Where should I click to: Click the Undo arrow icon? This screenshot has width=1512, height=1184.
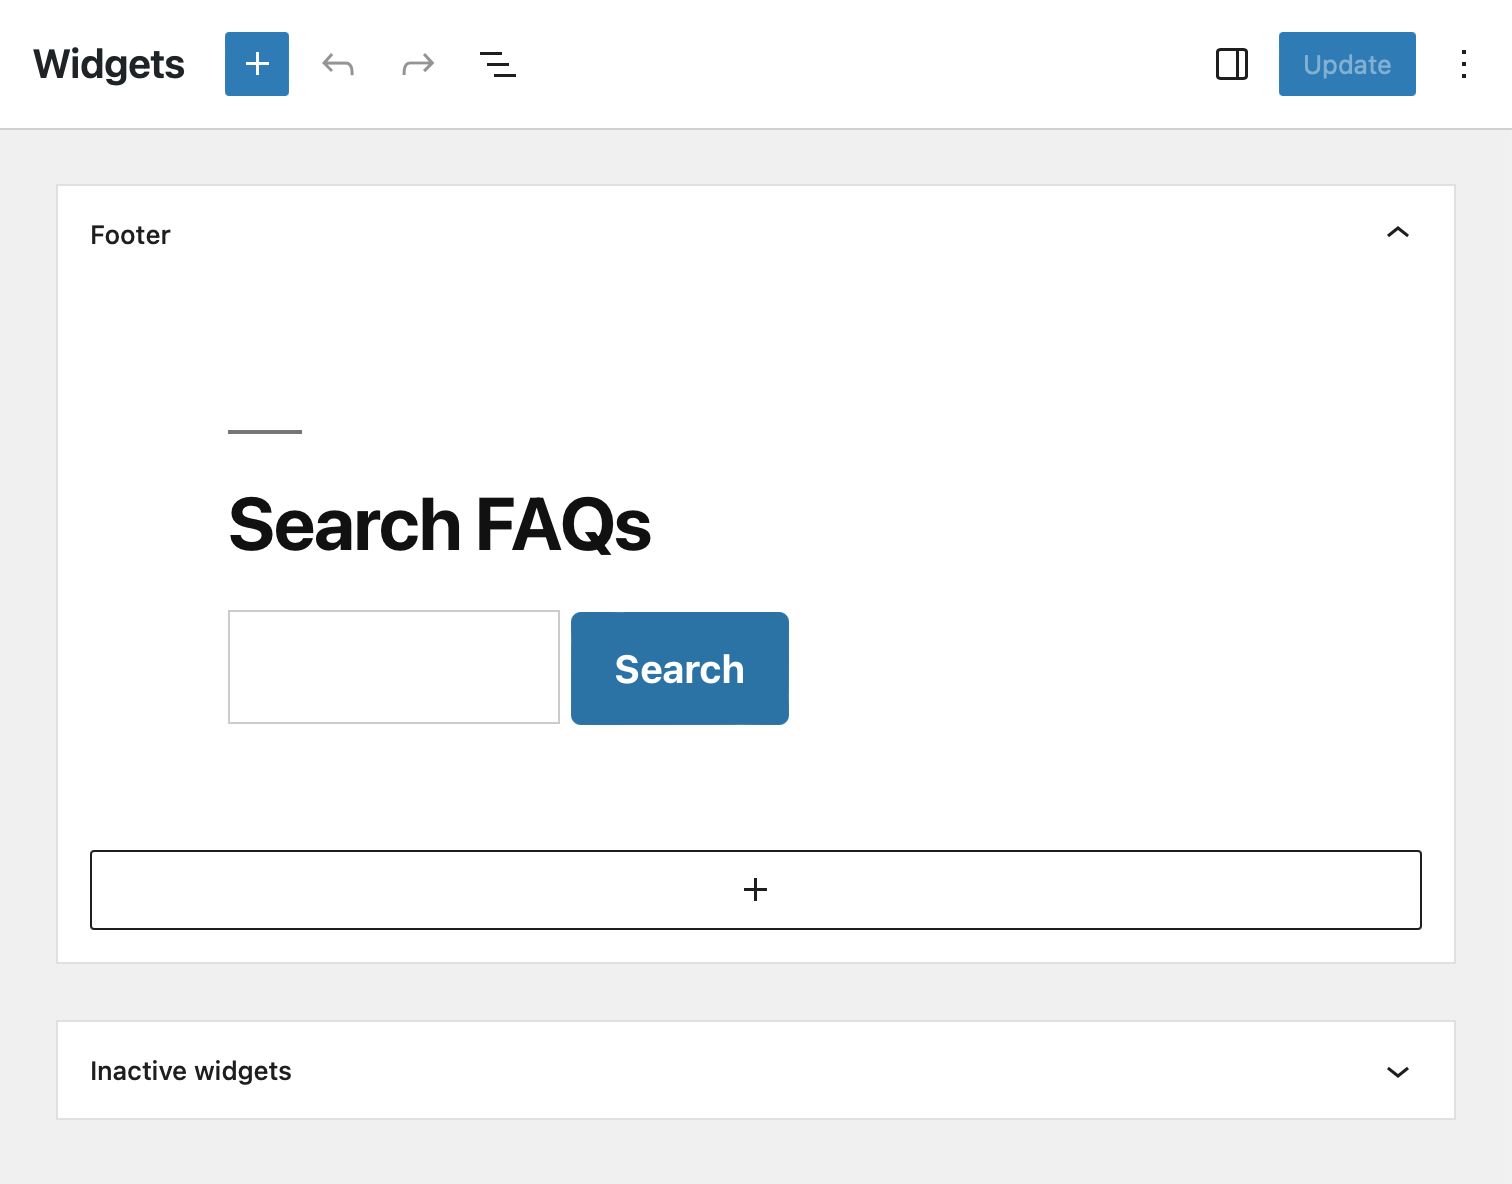pos(338,65)
